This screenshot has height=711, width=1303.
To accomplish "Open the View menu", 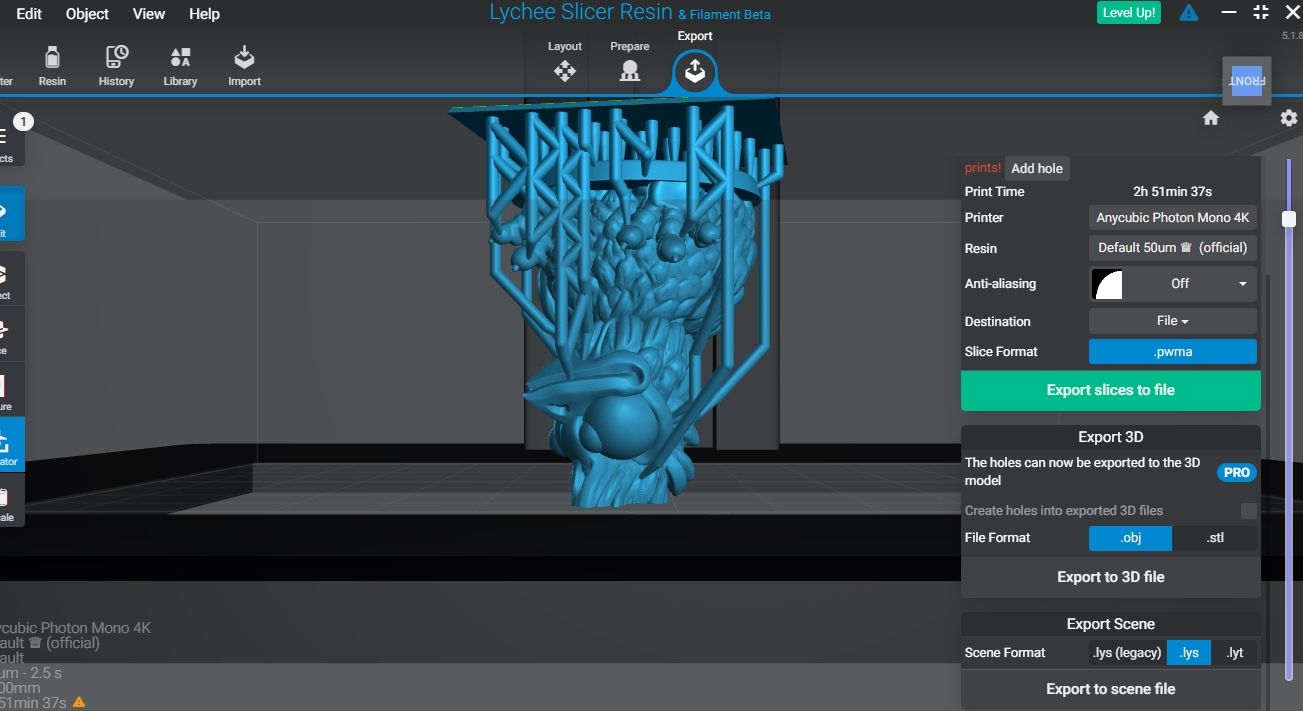I will (x=149, y=14).
